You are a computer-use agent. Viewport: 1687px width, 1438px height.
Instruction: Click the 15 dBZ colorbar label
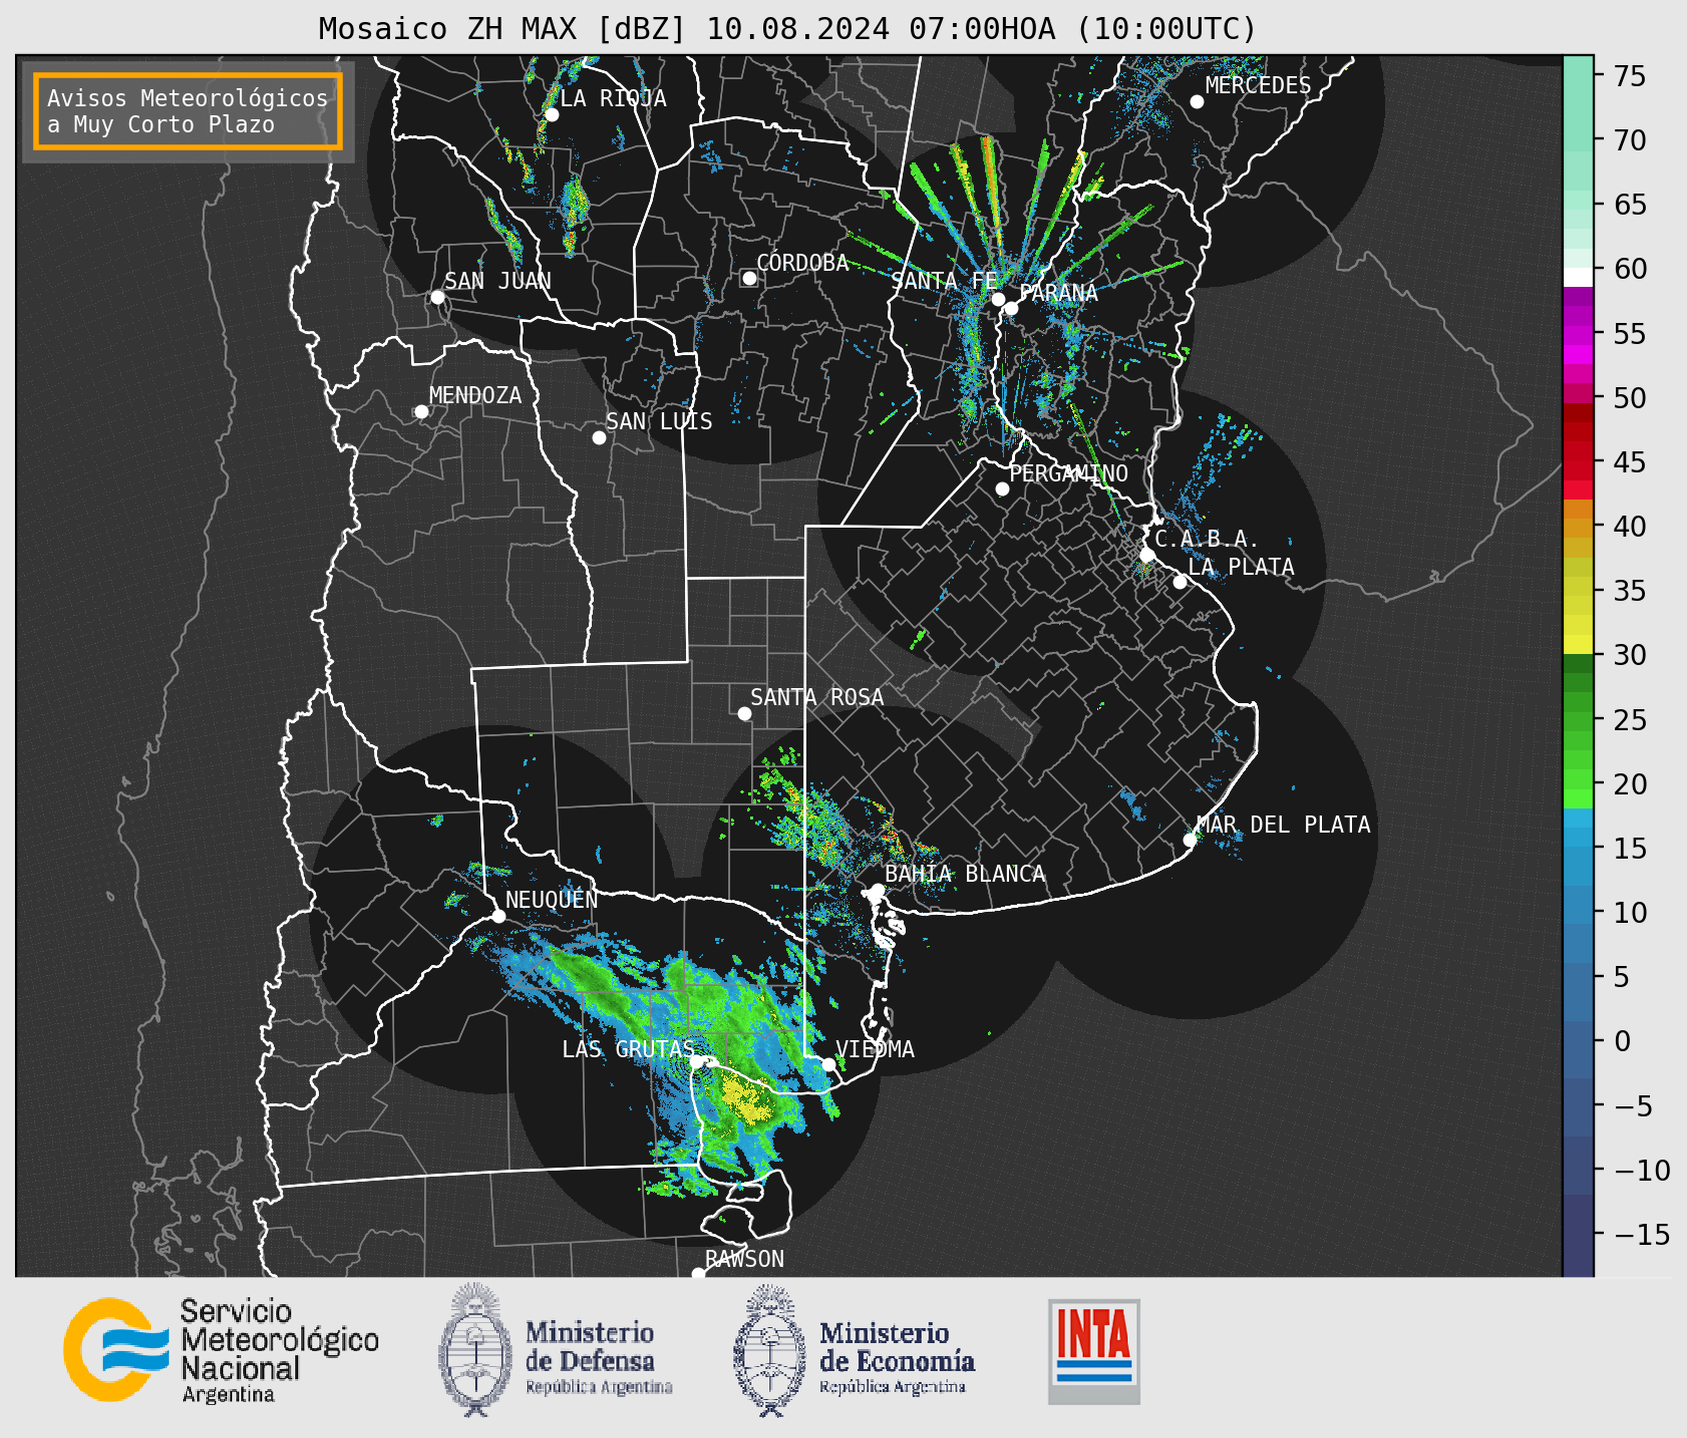(1630, 848)
